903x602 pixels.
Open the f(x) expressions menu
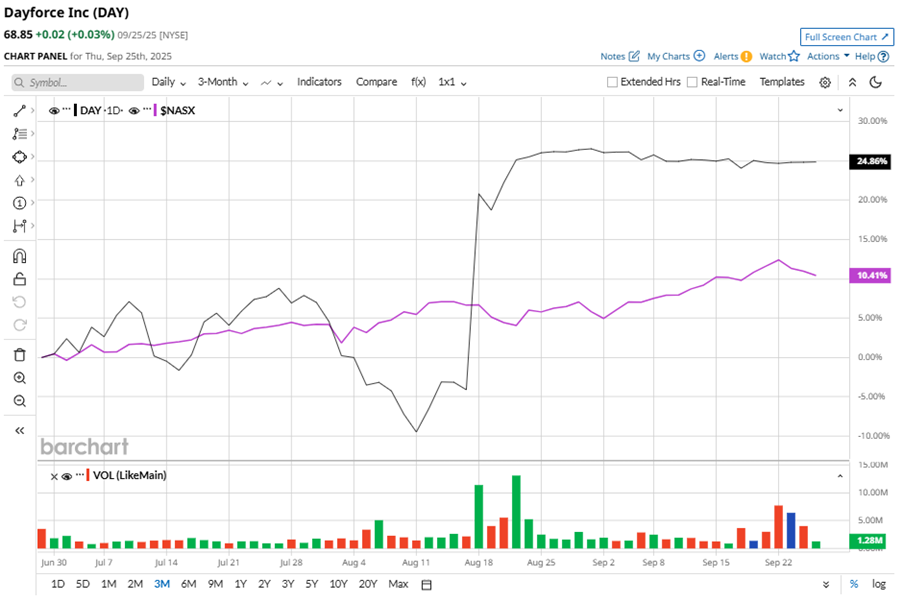pyautogui.click(x=419, y=82)
